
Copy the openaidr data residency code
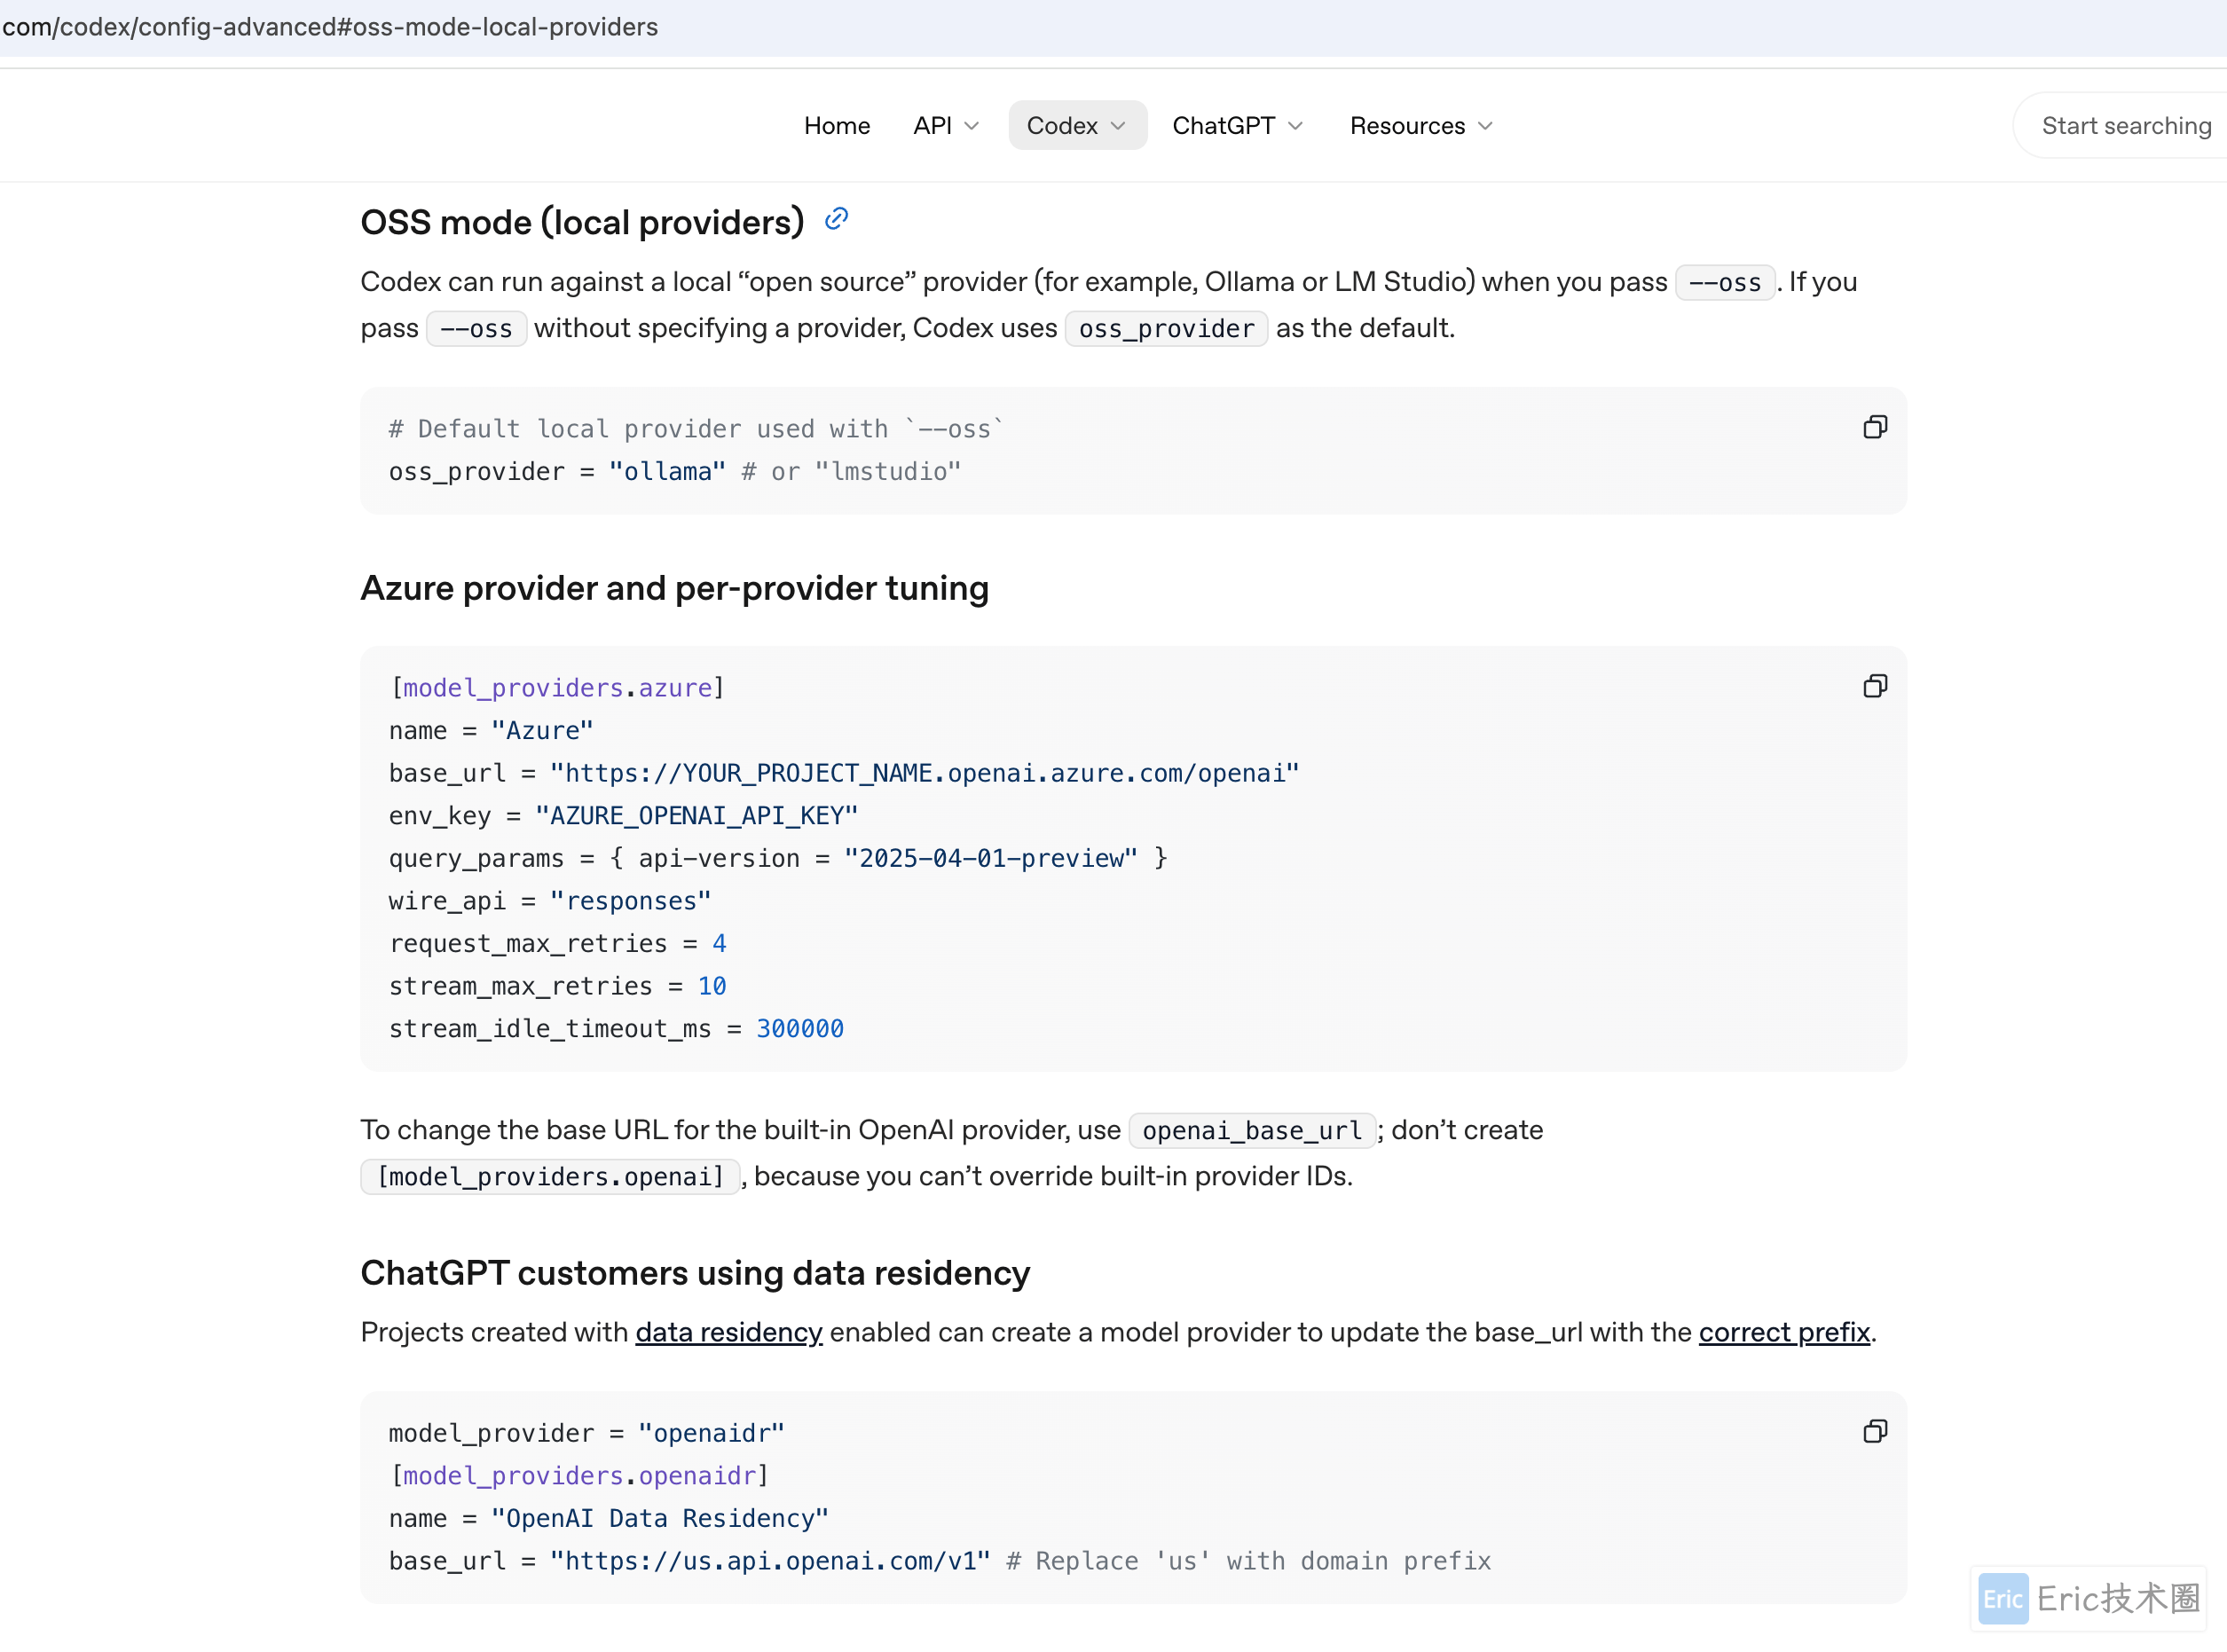pyautogui.click(x=1874, y=1432)
